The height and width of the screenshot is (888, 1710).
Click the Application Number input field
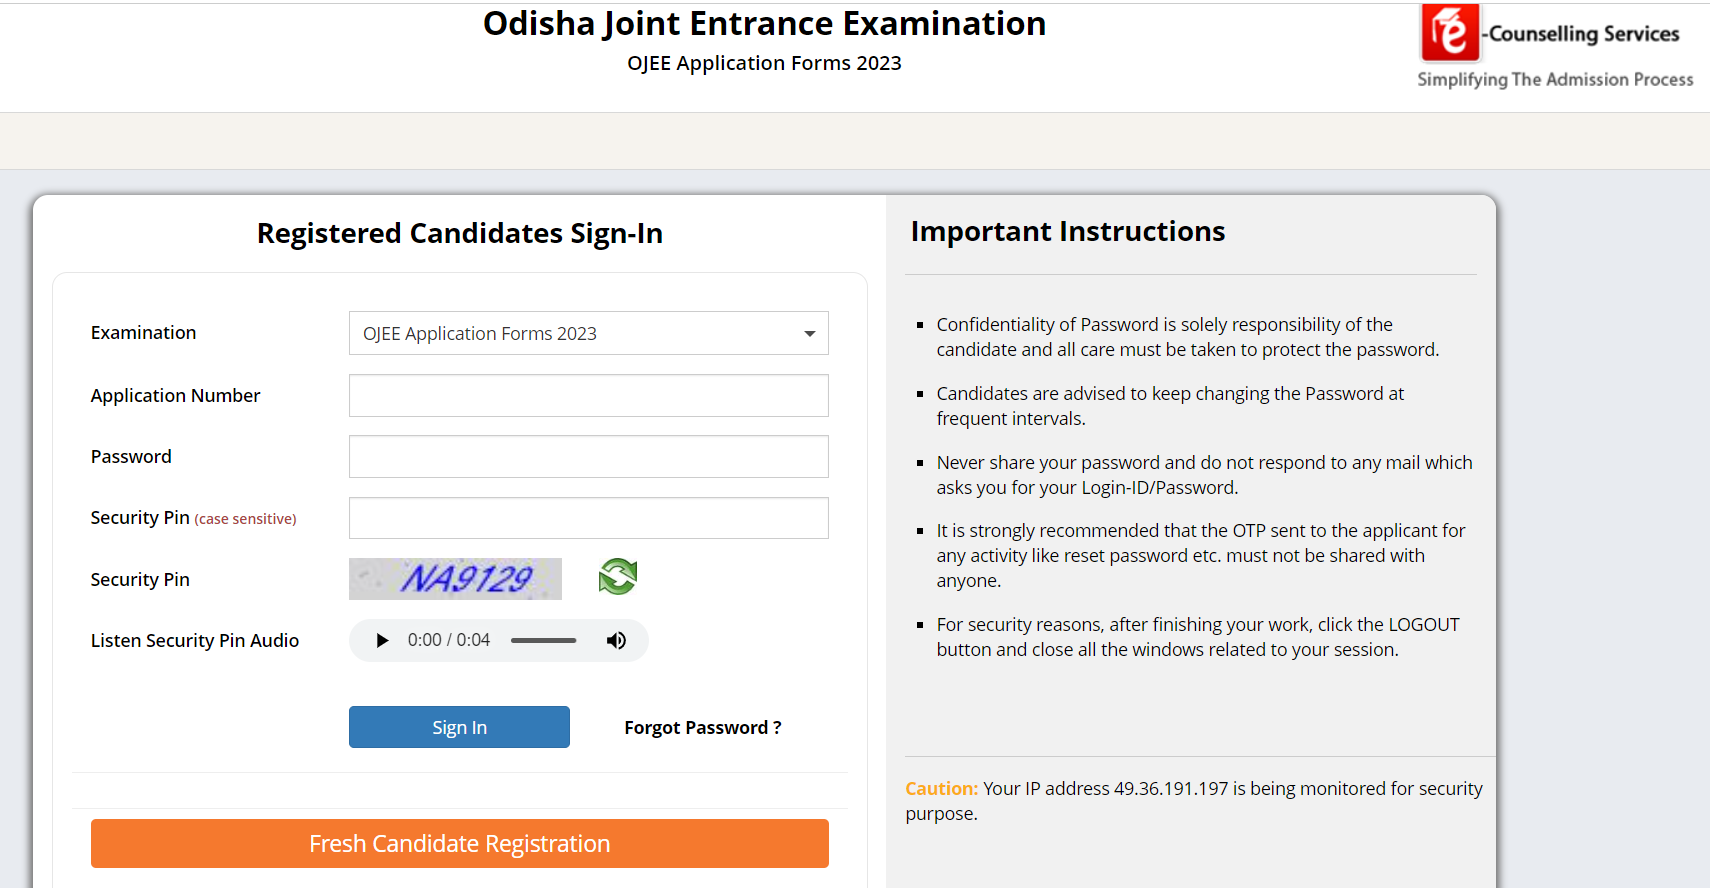[x=588, y=395]
